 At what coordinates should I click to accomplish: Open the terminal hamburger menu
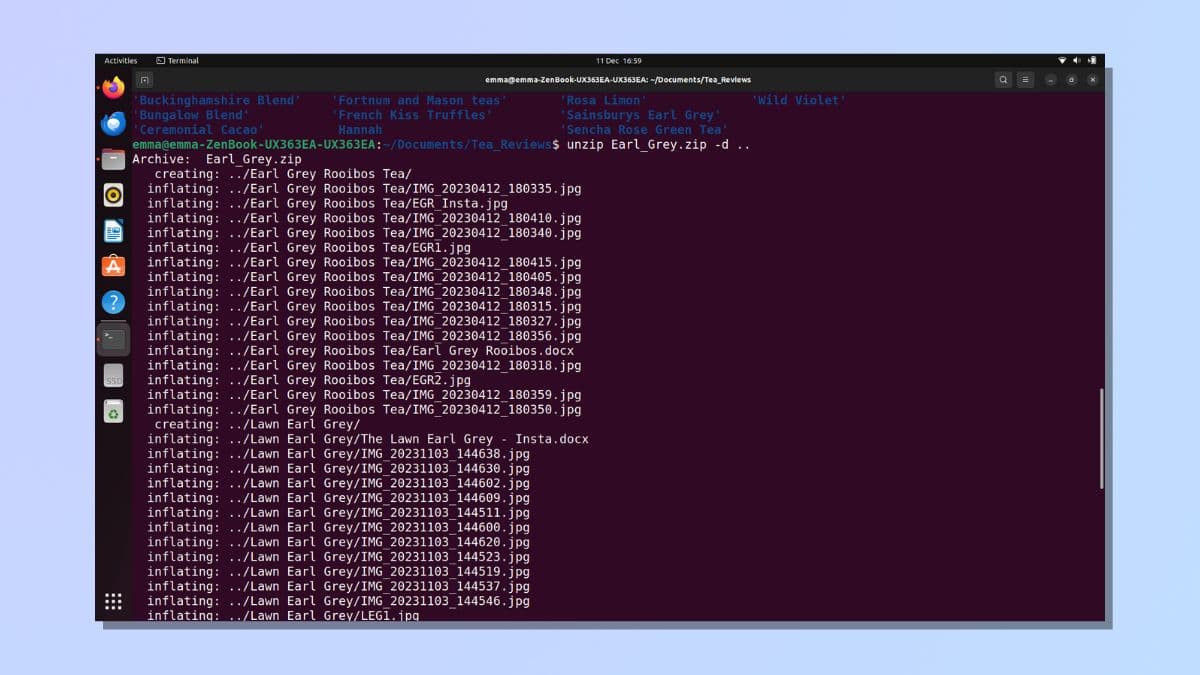point(1025,80)
